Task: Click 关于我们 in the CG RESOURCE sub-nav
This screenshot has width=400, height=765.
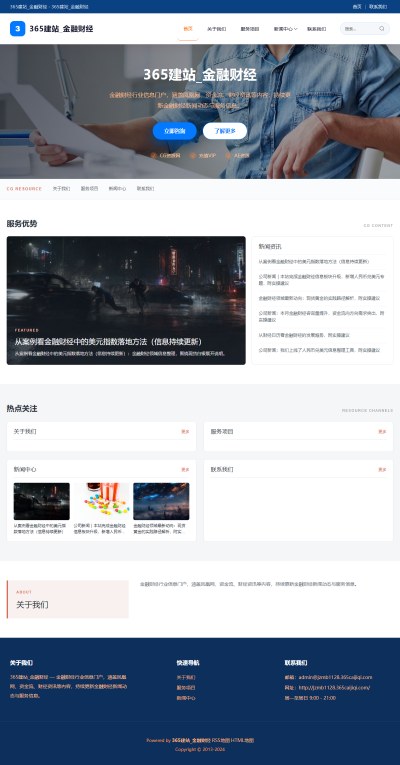Action: pyautogui.click(x=61, y=188)
